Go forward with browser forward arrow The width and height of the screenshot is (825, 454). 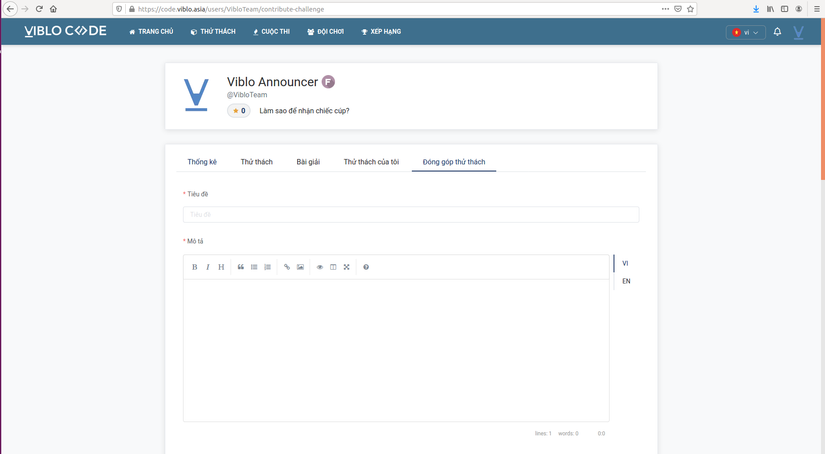coord(25,9)
